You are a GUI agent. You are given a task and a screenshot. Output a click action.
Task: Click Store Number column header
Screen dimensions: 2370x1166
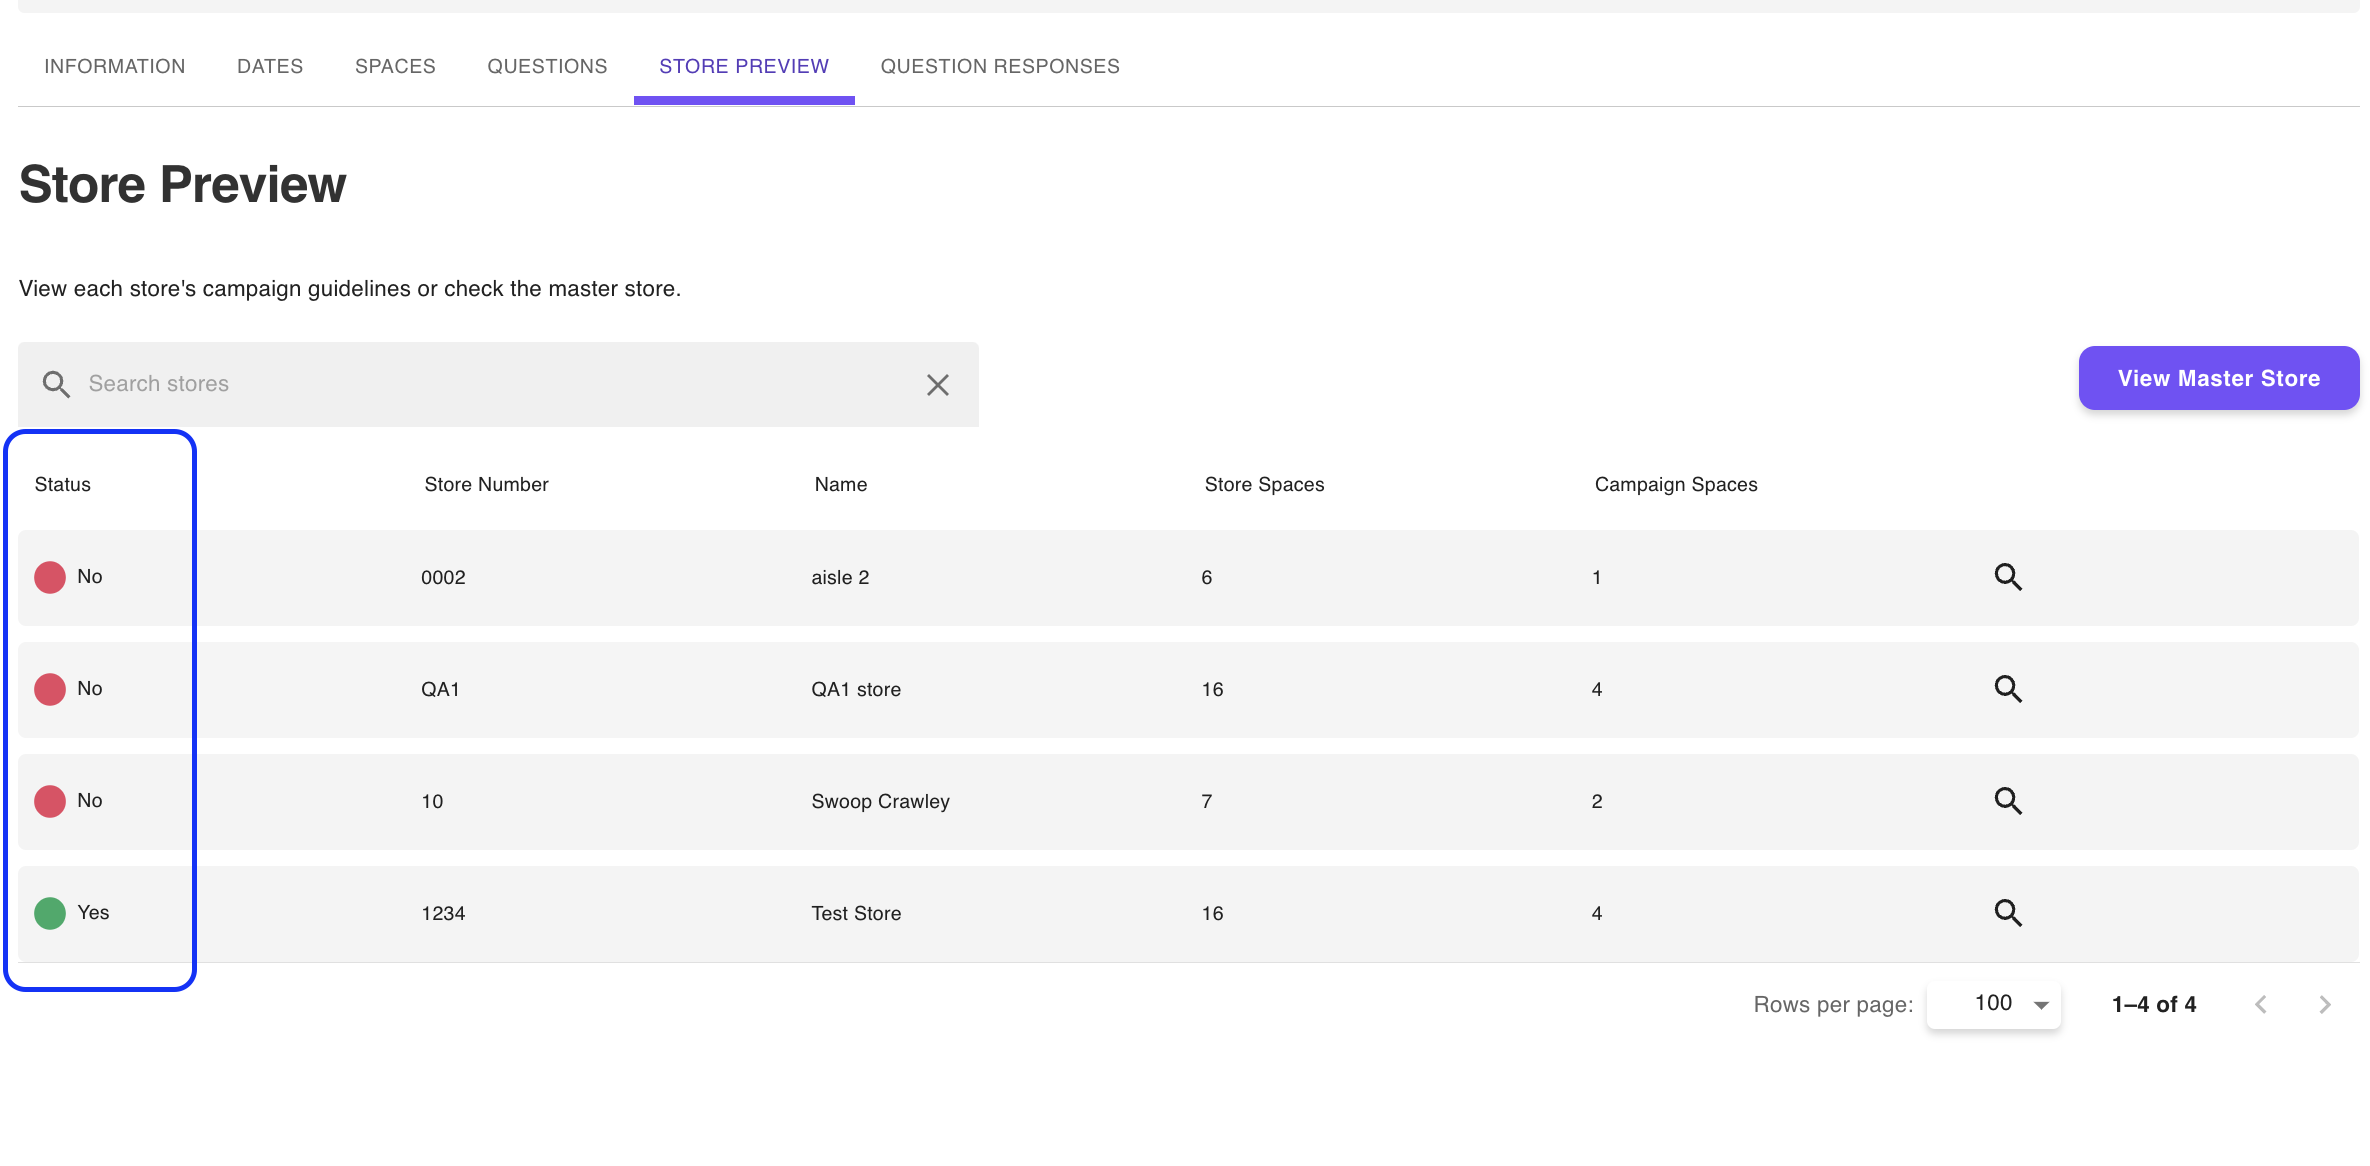tap(486, 484)
